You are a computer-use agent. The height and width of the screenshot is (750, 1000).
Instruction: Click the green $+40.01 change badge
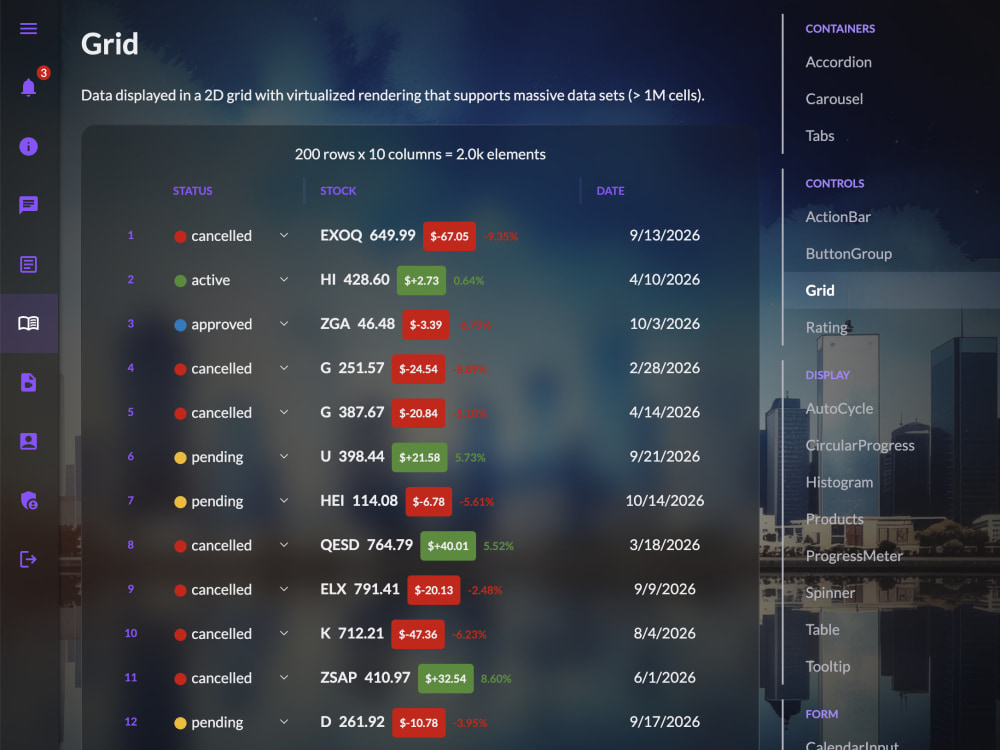pyautogui.click(x=448, y=546)
